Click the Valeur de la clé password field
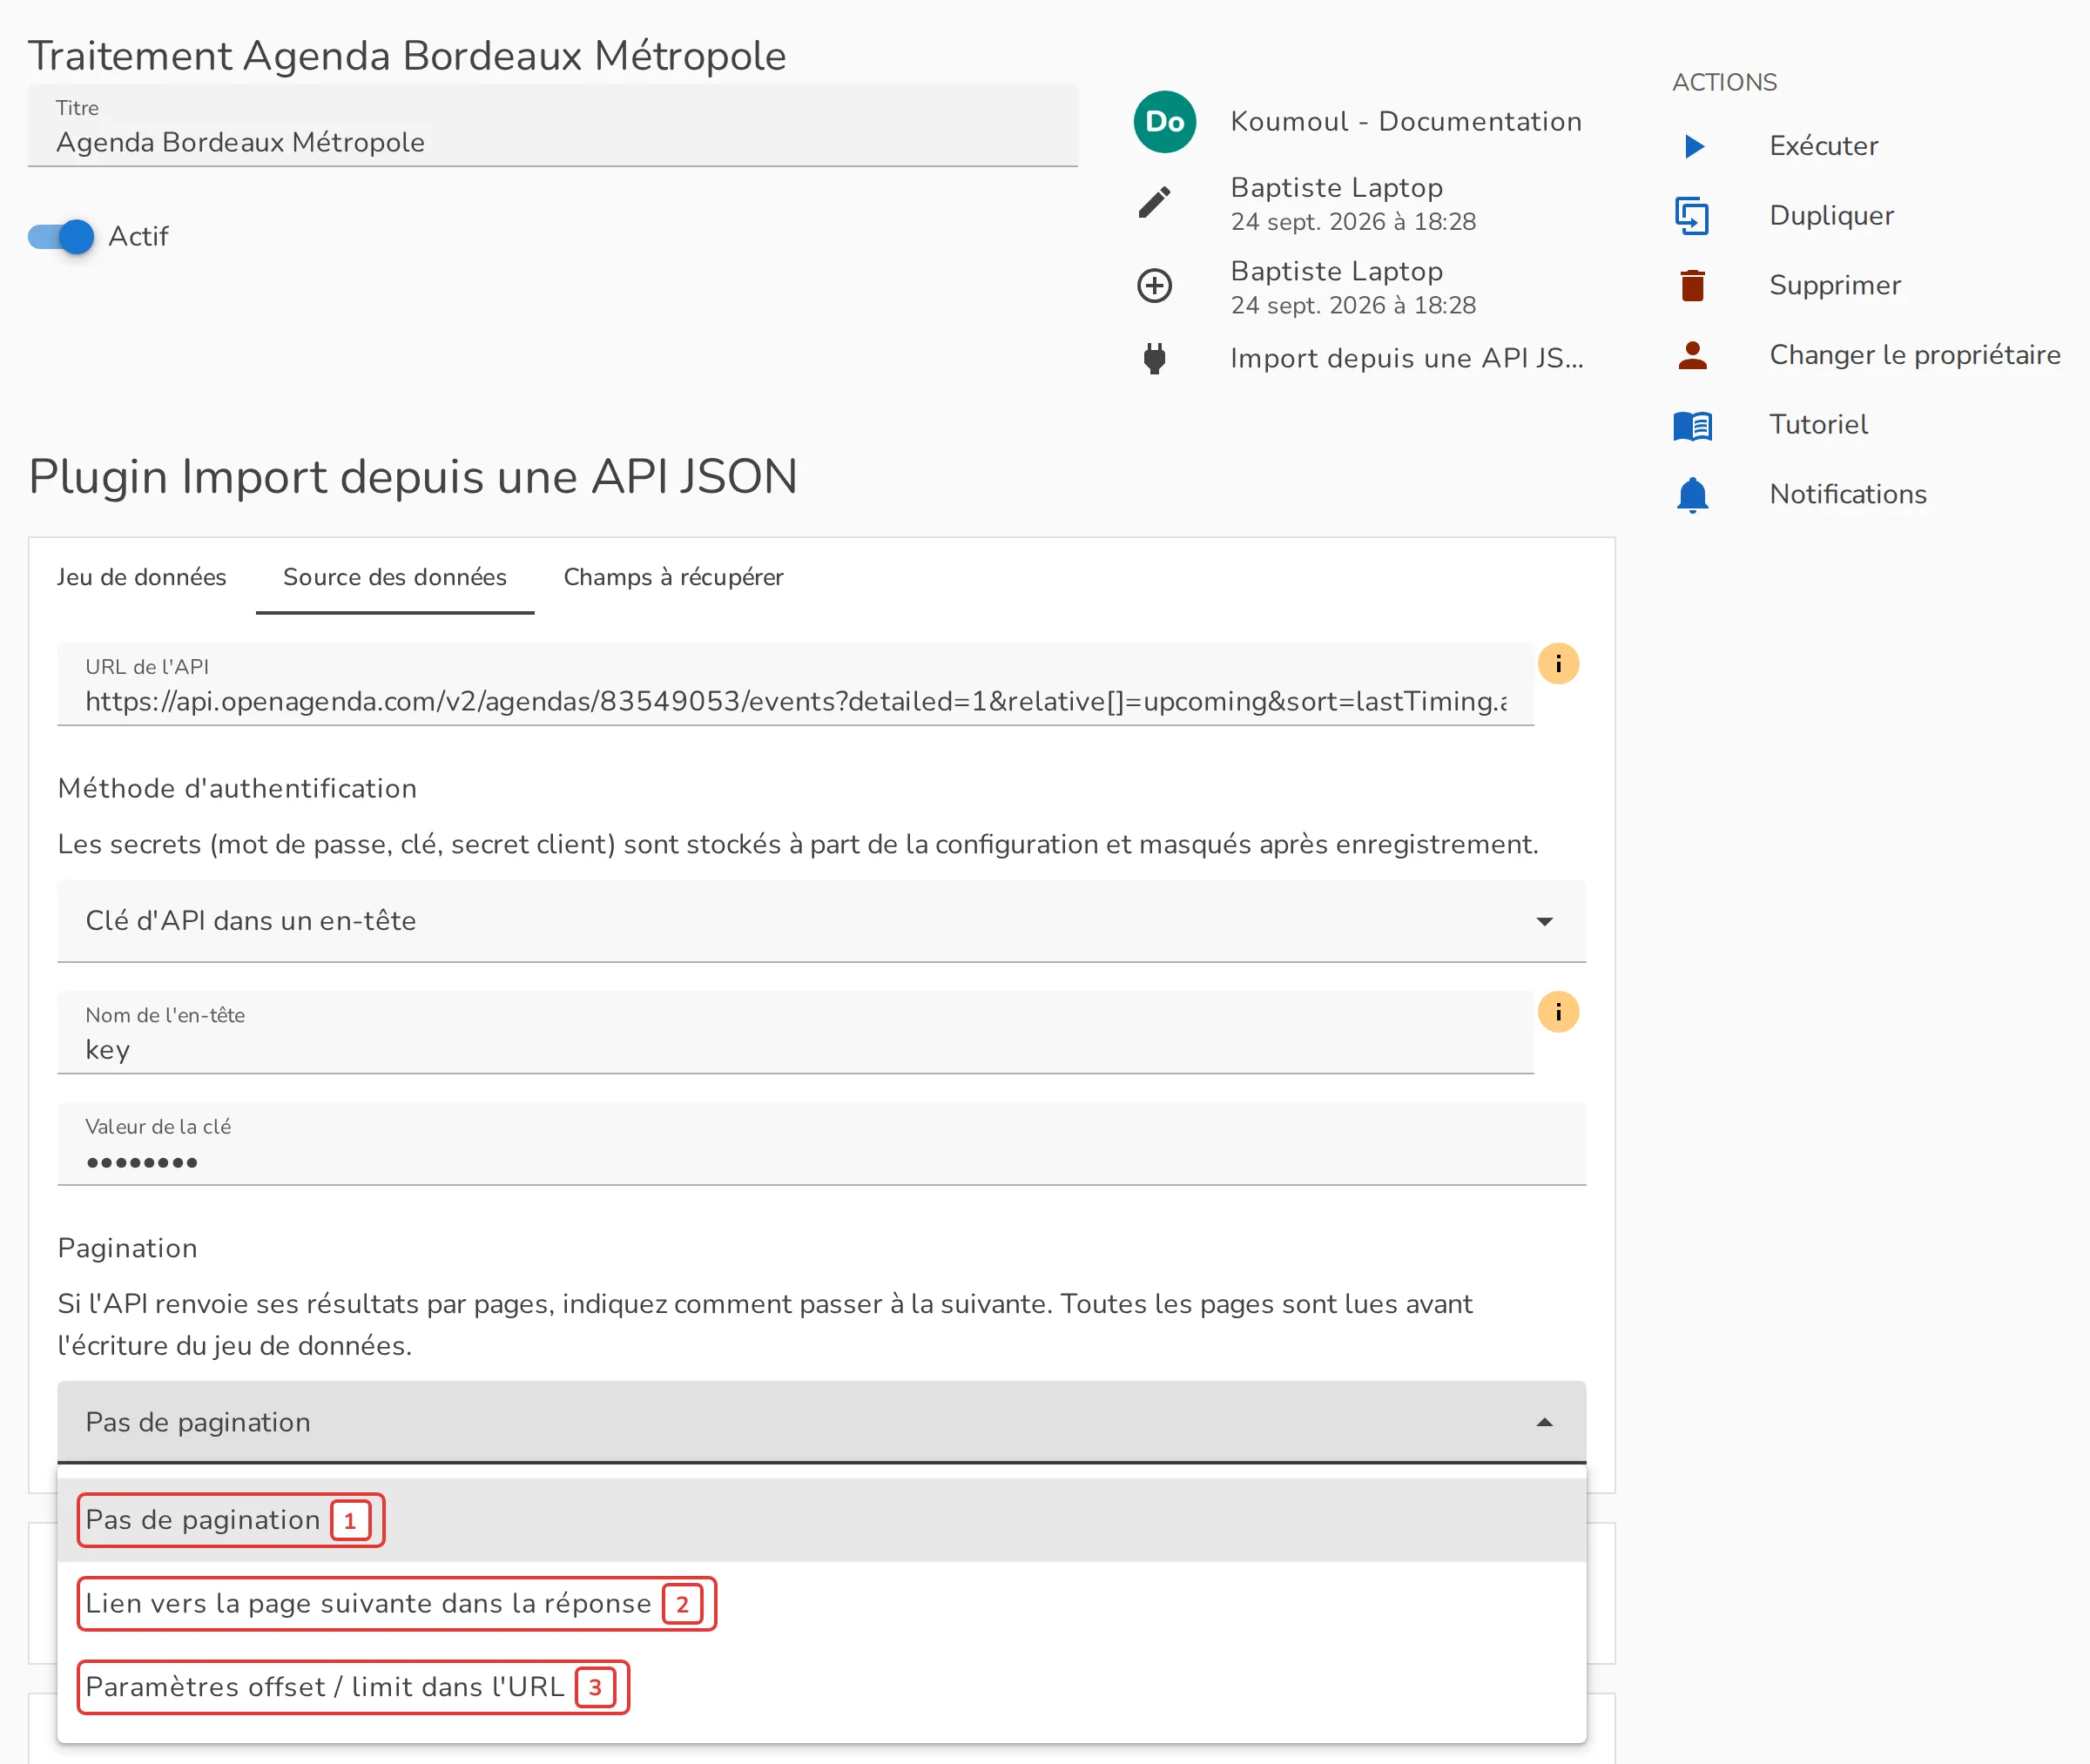Screen dimensions: 2090x1764 pos(821,1144)
